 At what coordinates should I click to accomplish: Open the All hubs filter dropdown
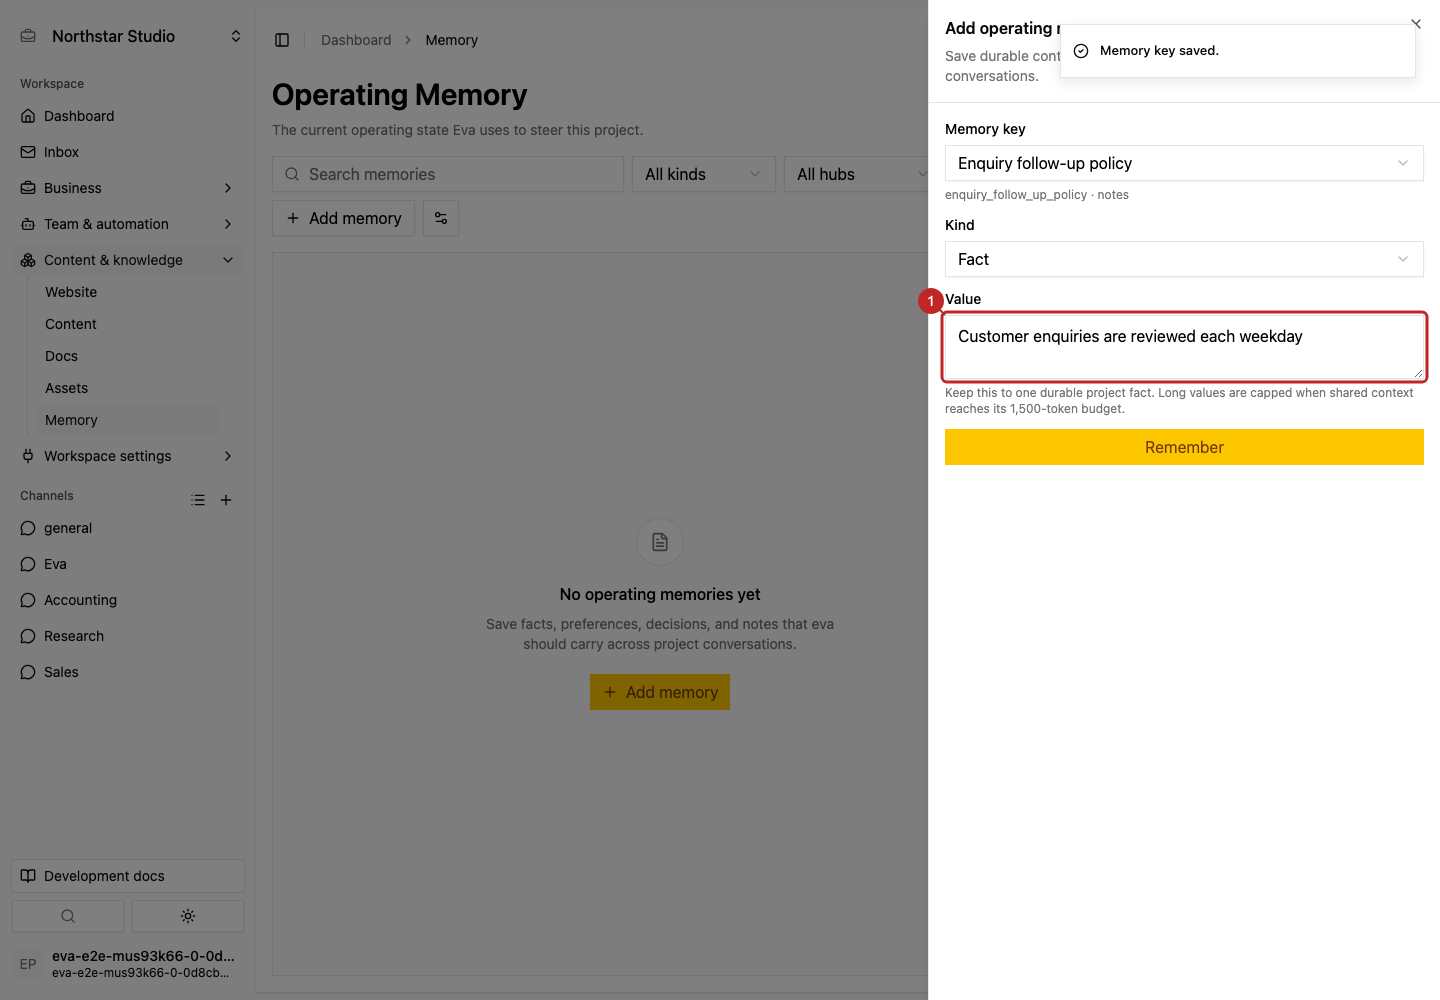[856, 174]
